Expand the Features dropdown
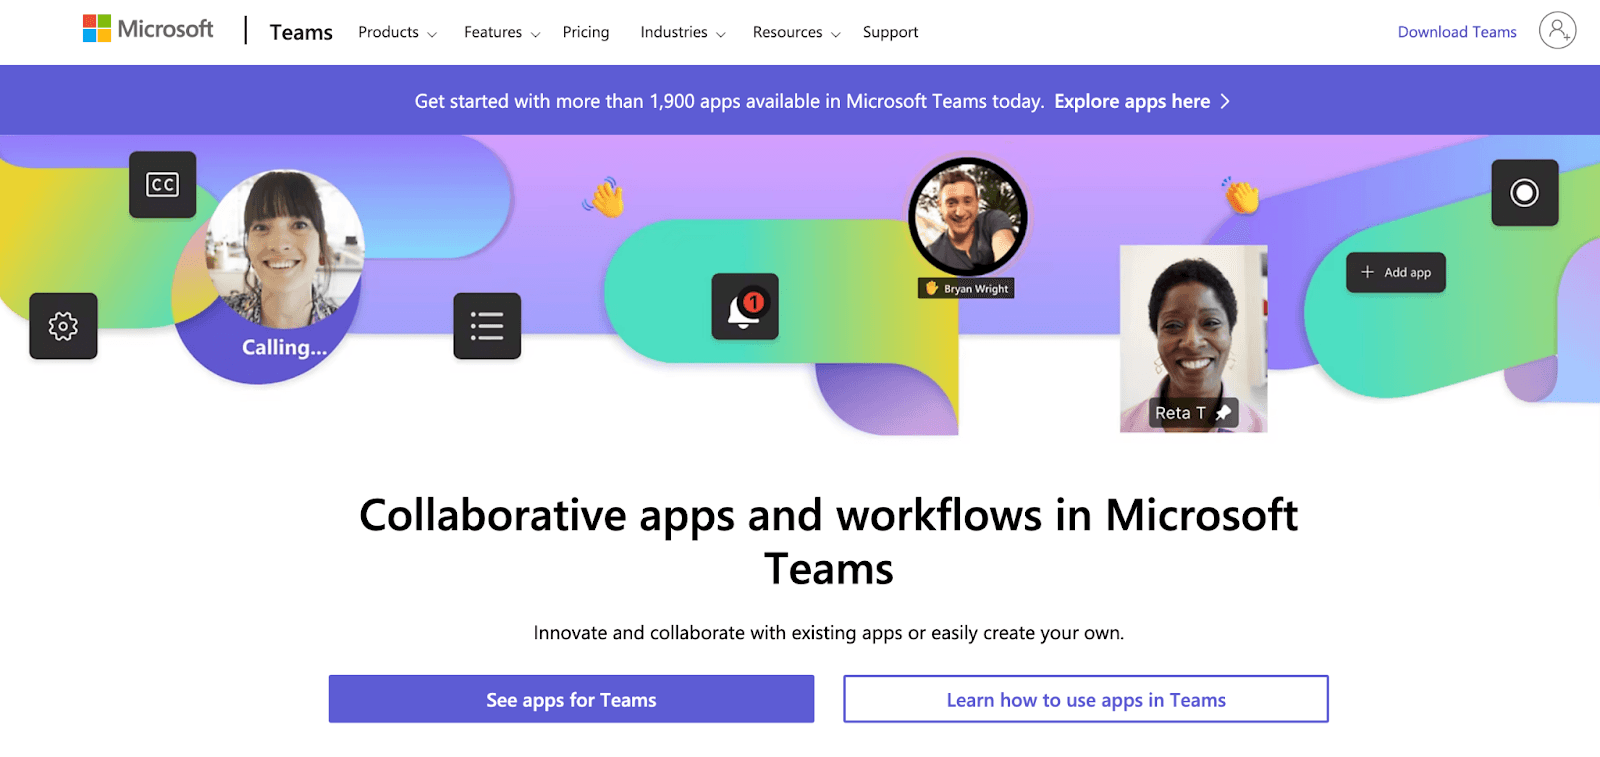 coord(502,32)
